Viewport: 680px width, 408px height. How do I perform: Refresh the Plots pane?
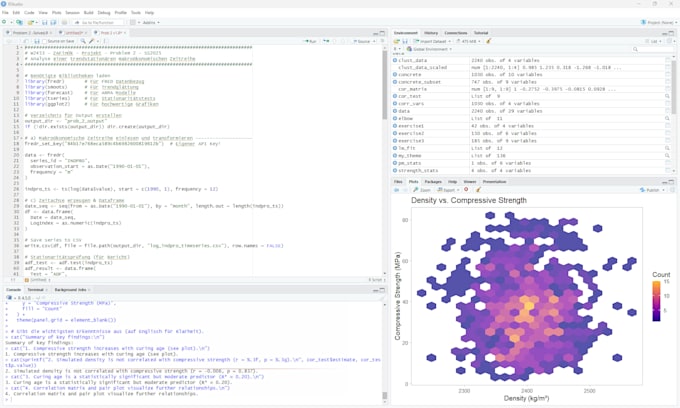click(673, 190)
